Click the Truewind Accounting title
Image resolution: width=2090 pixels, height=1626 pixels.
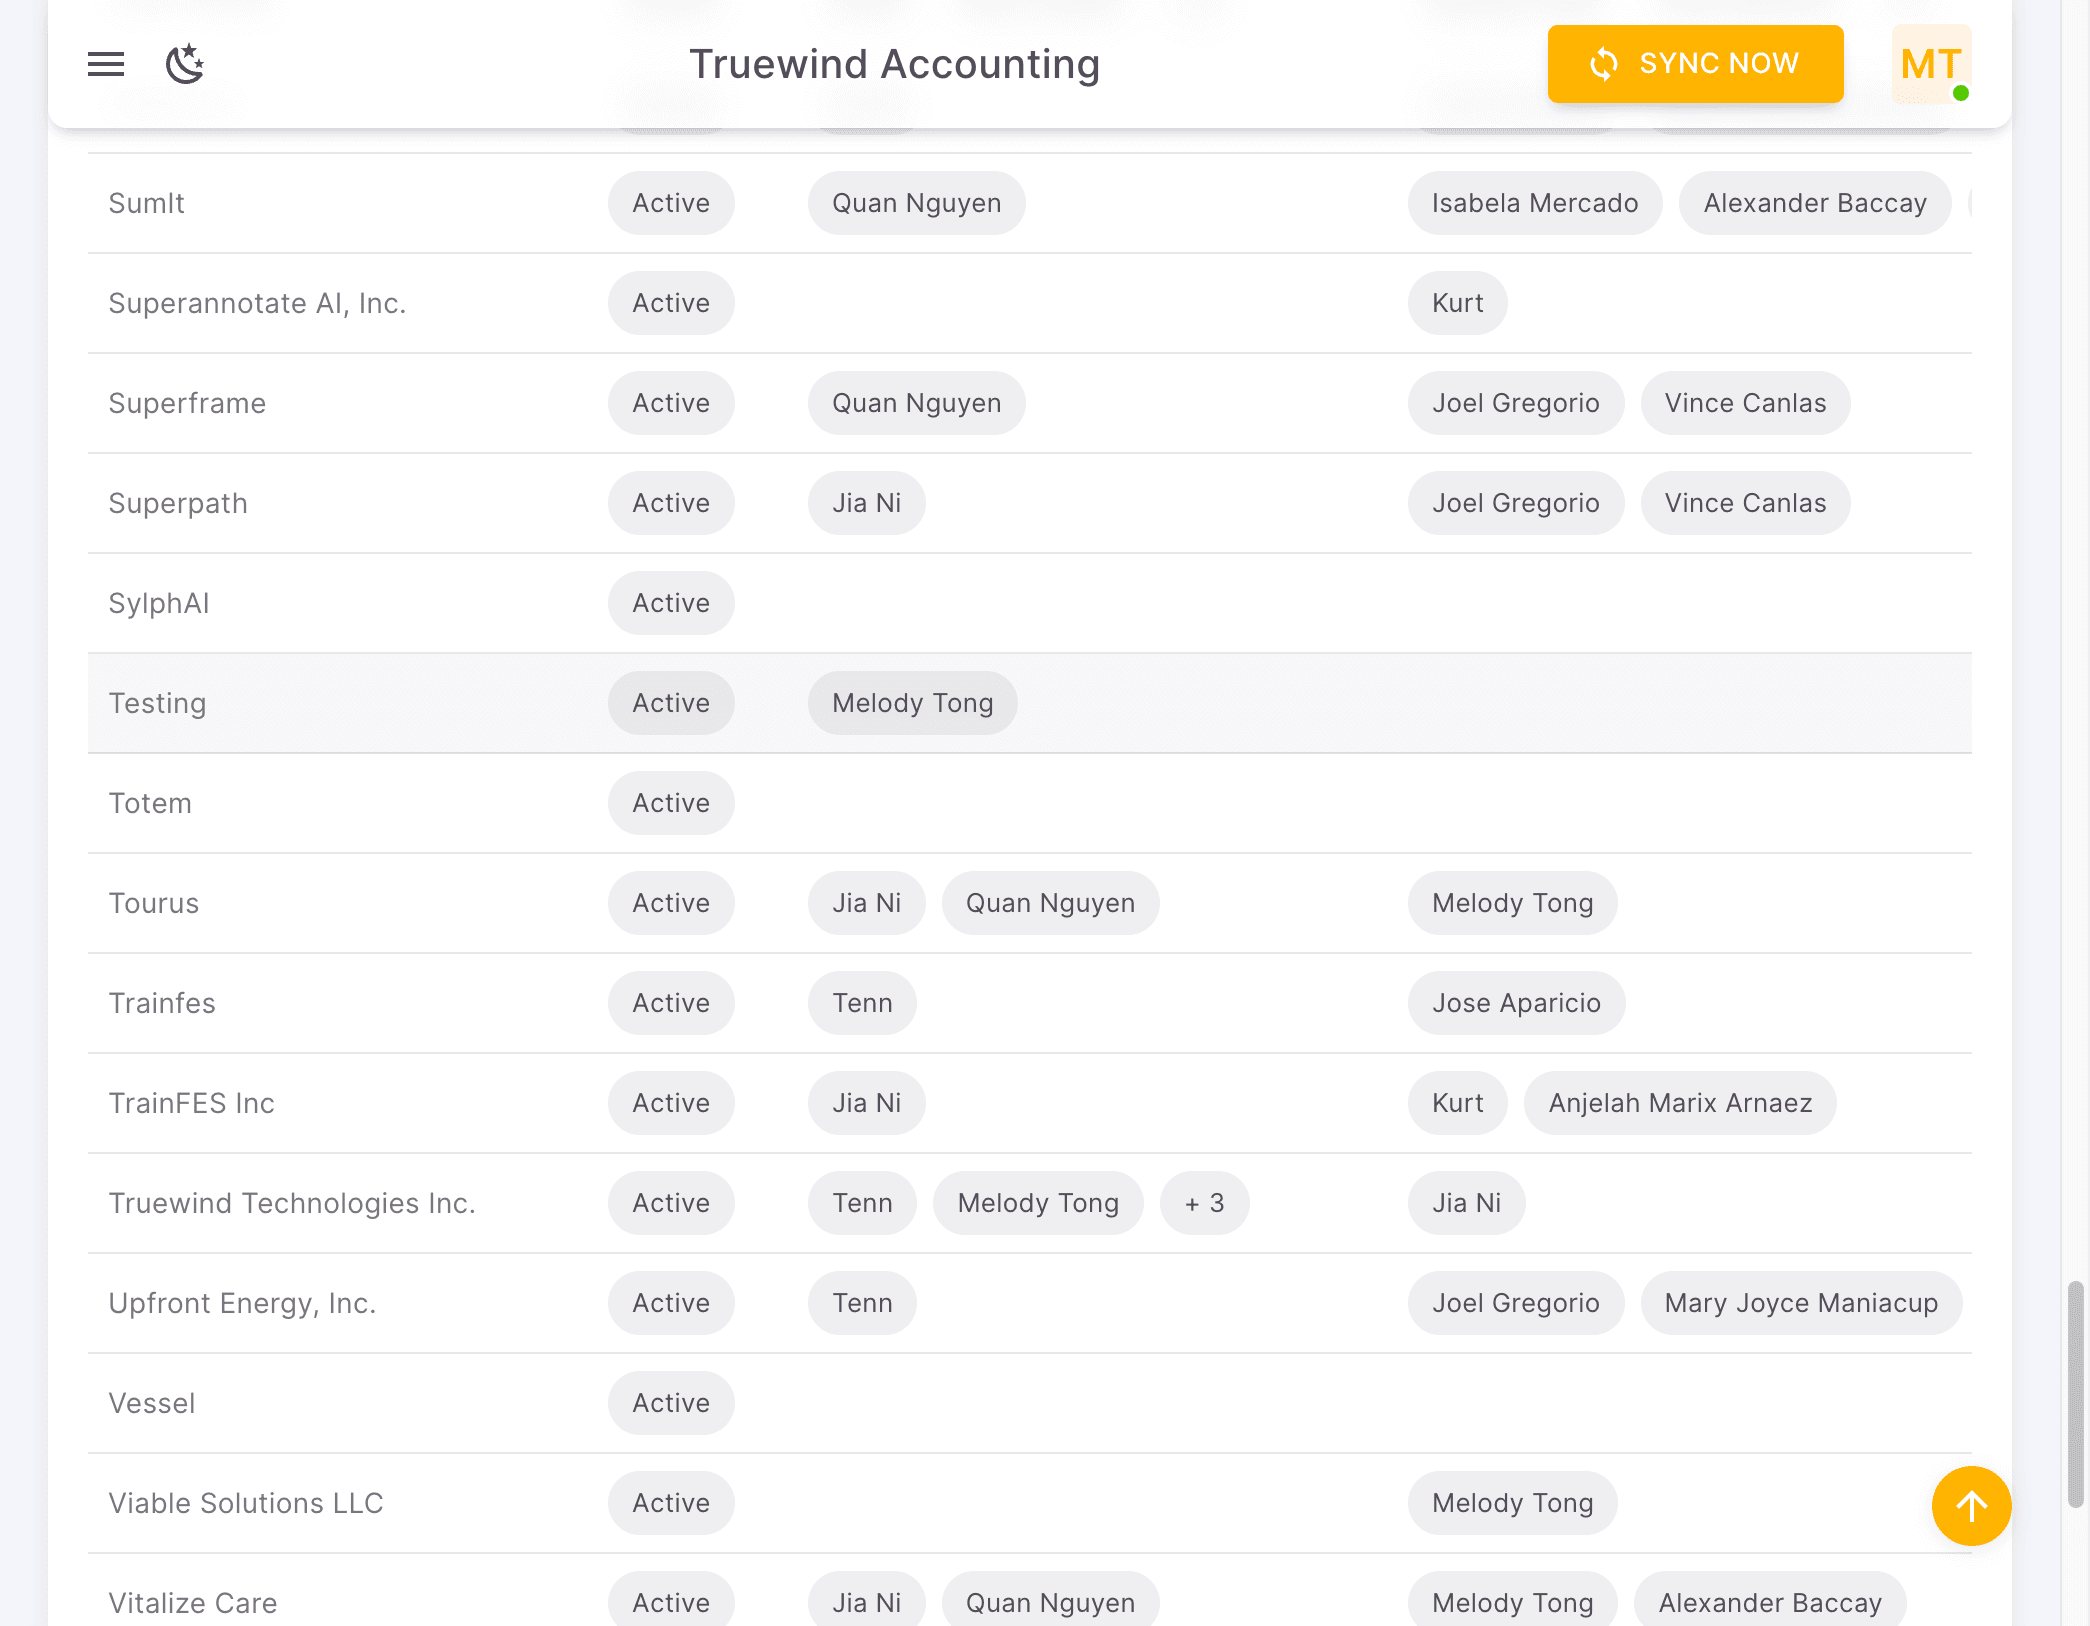[x=893, y=64]
